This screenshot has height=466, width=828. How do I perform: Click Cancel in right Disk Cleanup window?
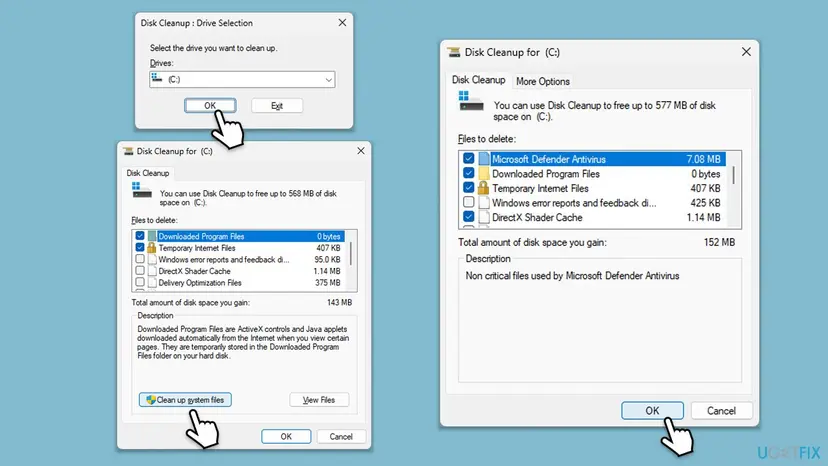coord(721,411)
